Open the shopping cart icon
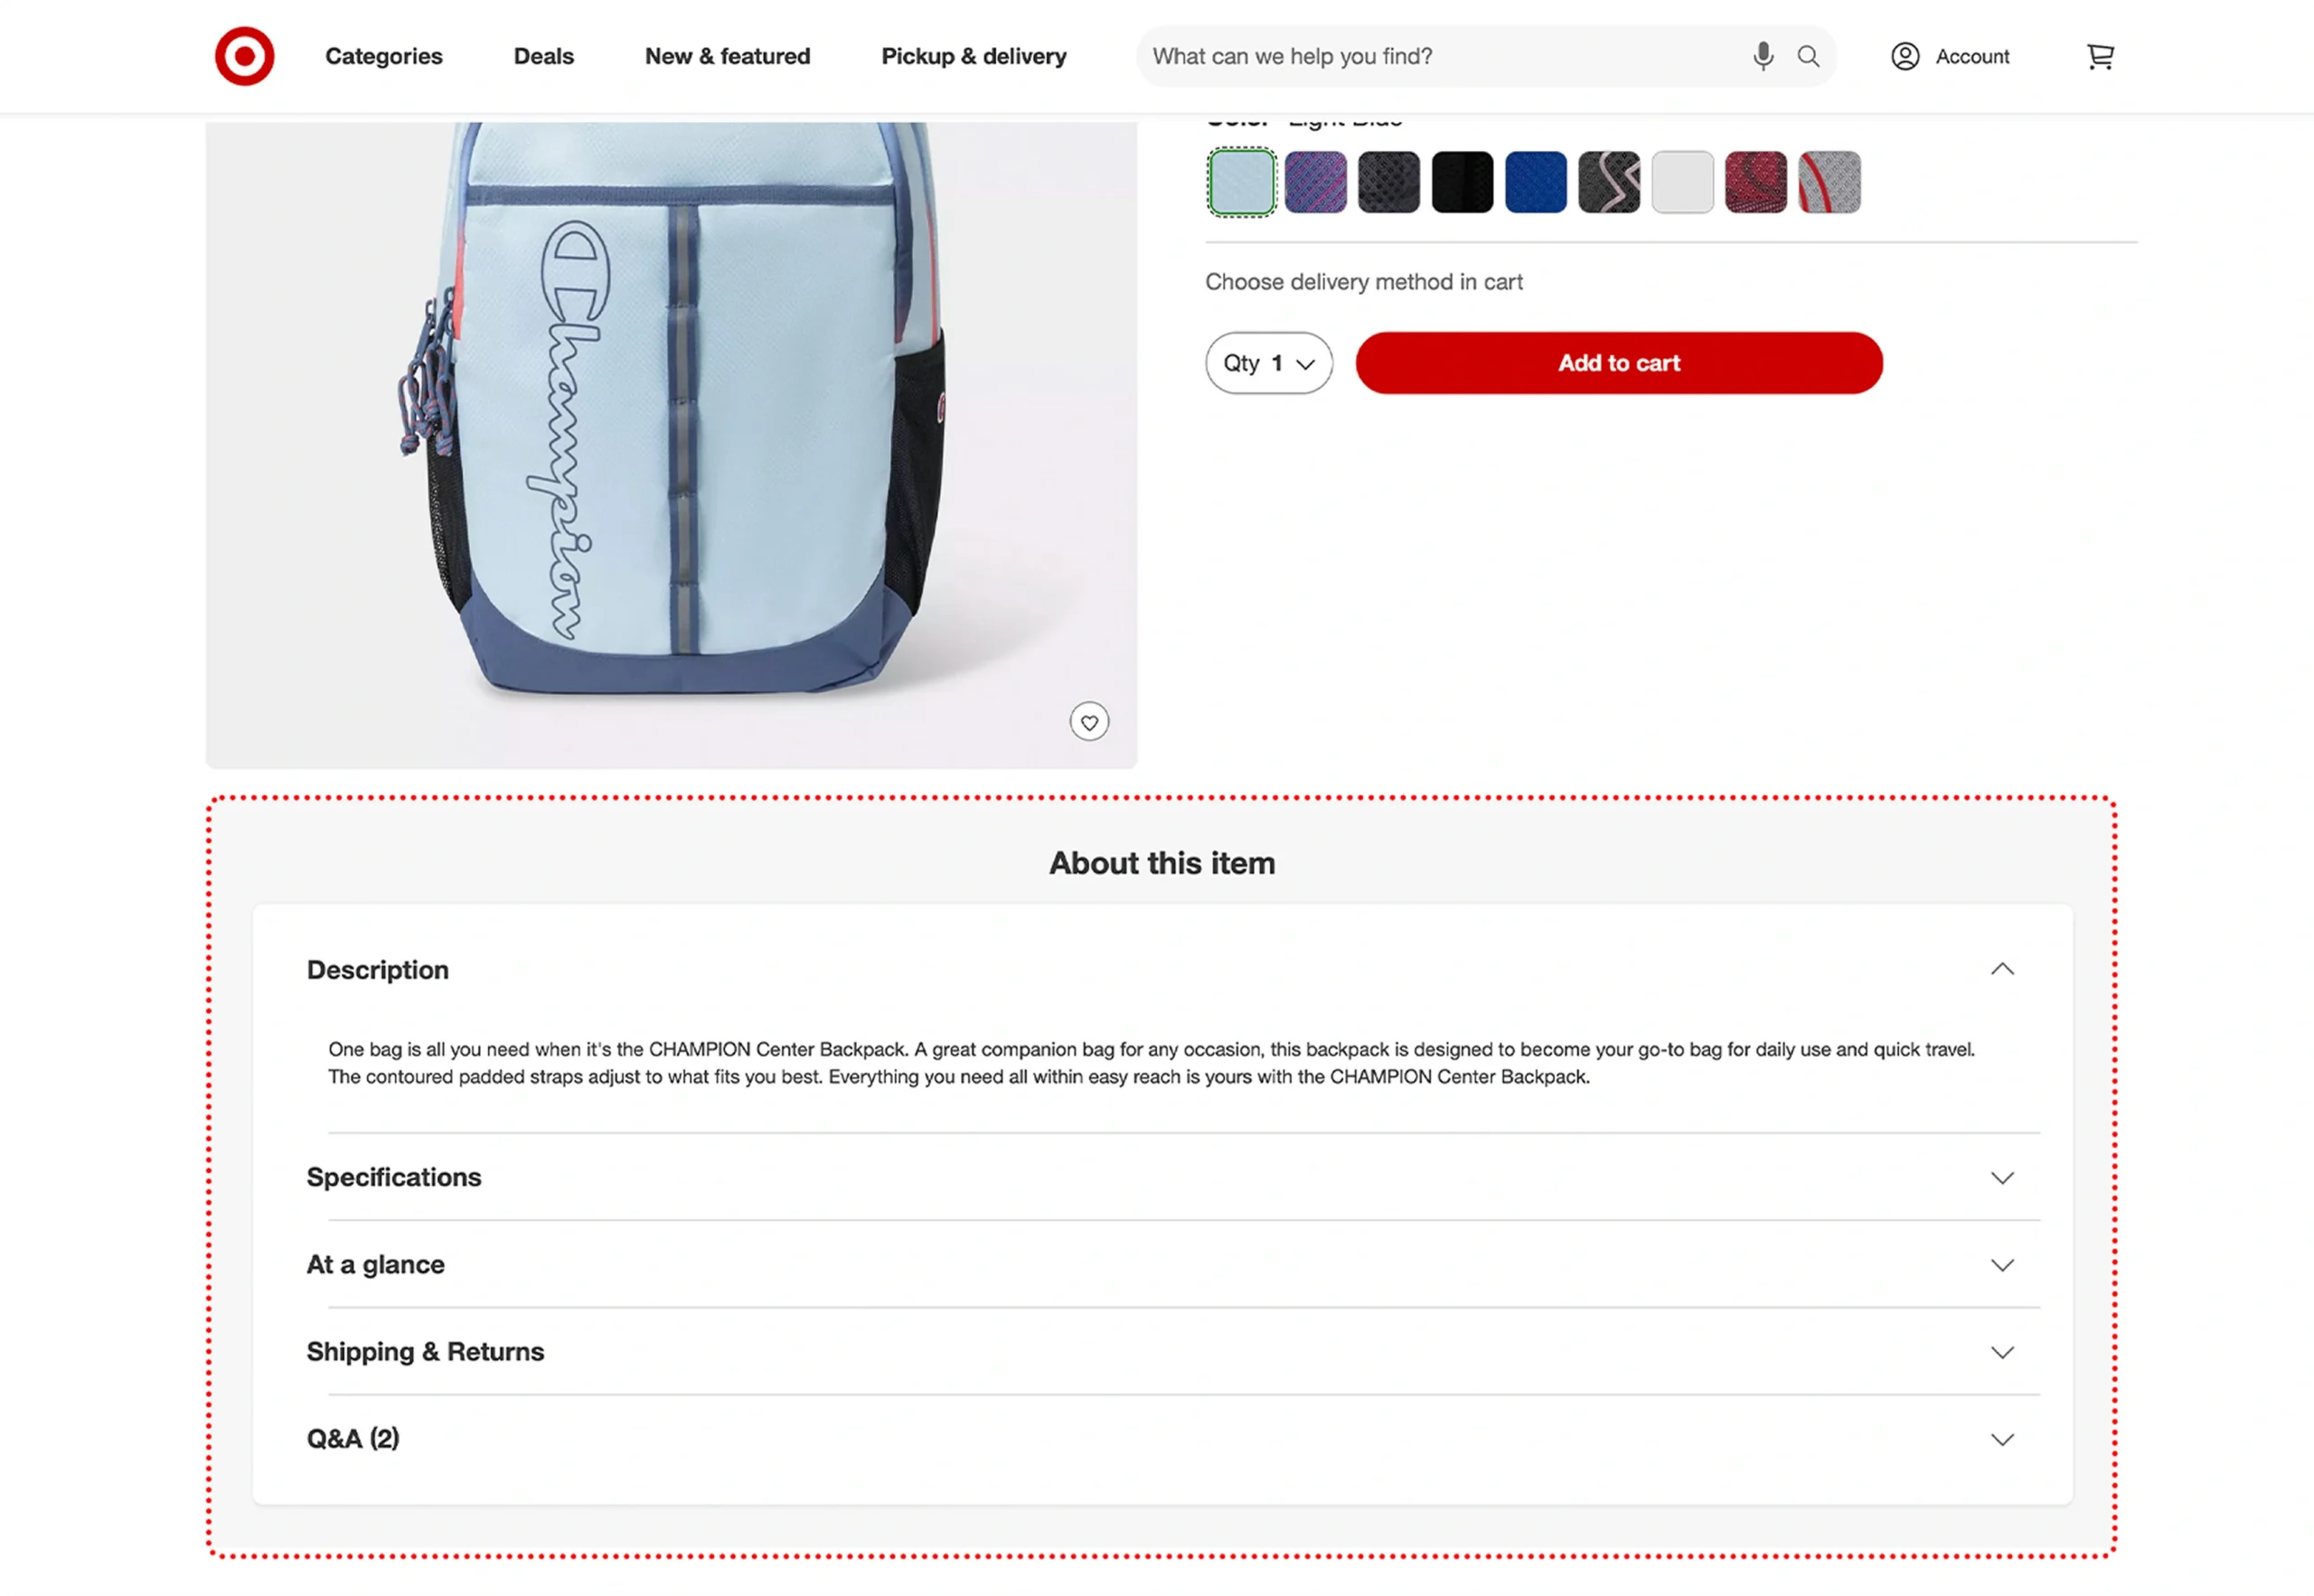 tap(2100, 56)
